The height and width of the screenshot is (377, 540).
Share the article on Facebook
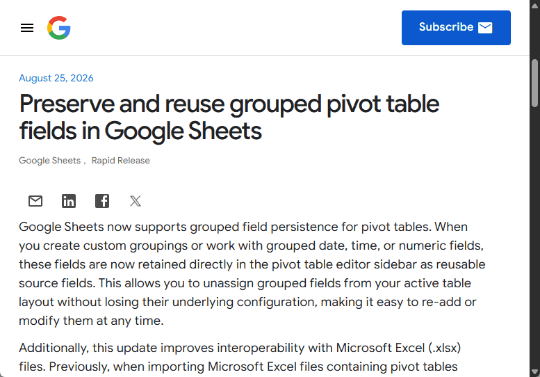[x=102, y=201]
